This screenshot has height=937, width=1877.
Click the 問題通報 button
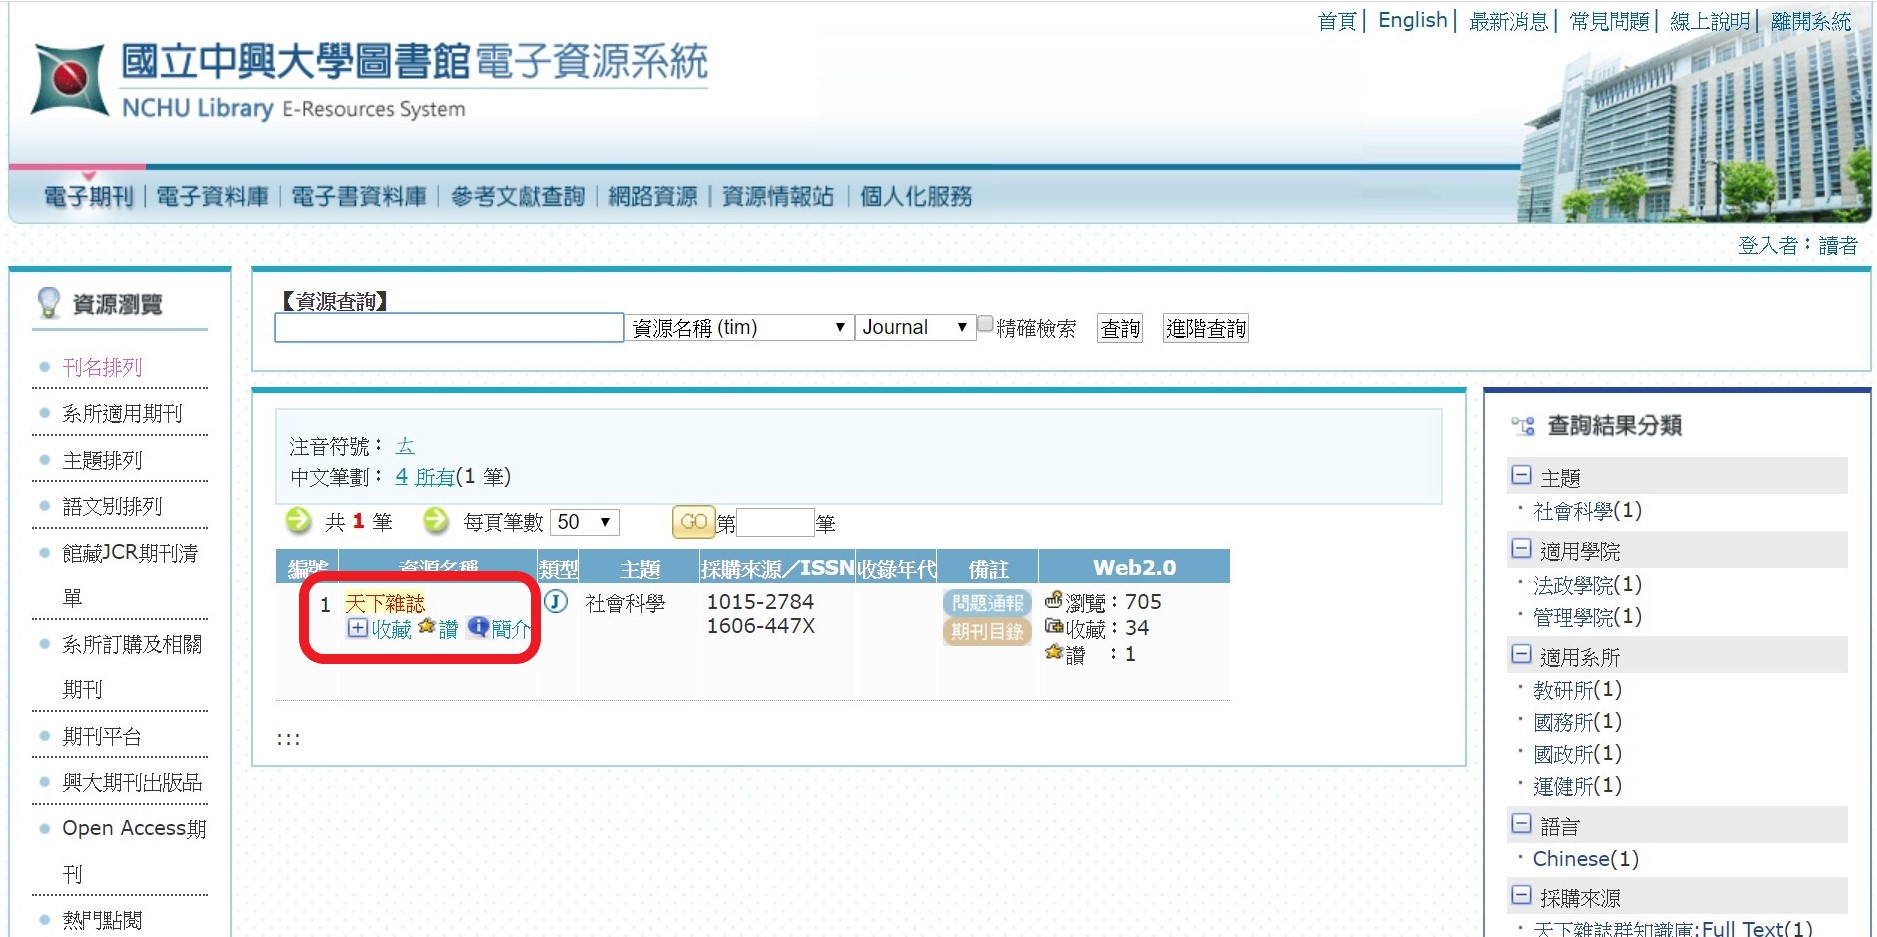987,603
